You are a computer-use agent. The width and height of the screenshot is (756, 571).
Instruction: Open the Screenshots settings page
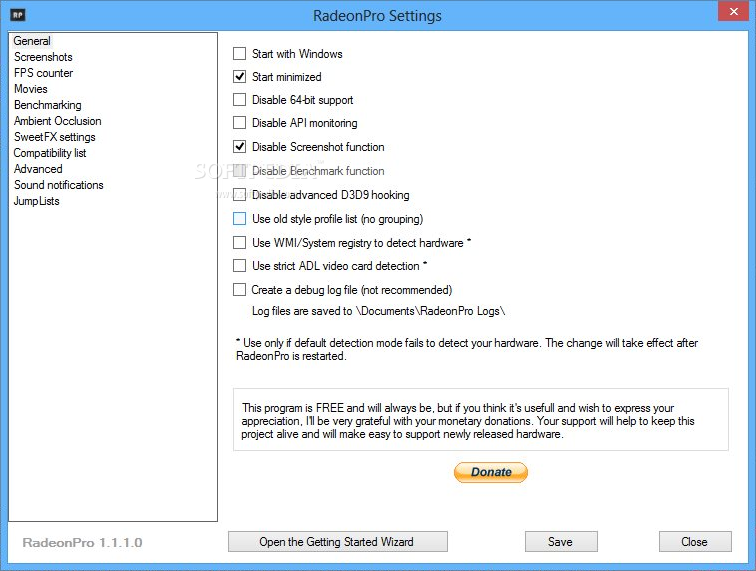tap(43, 57)
